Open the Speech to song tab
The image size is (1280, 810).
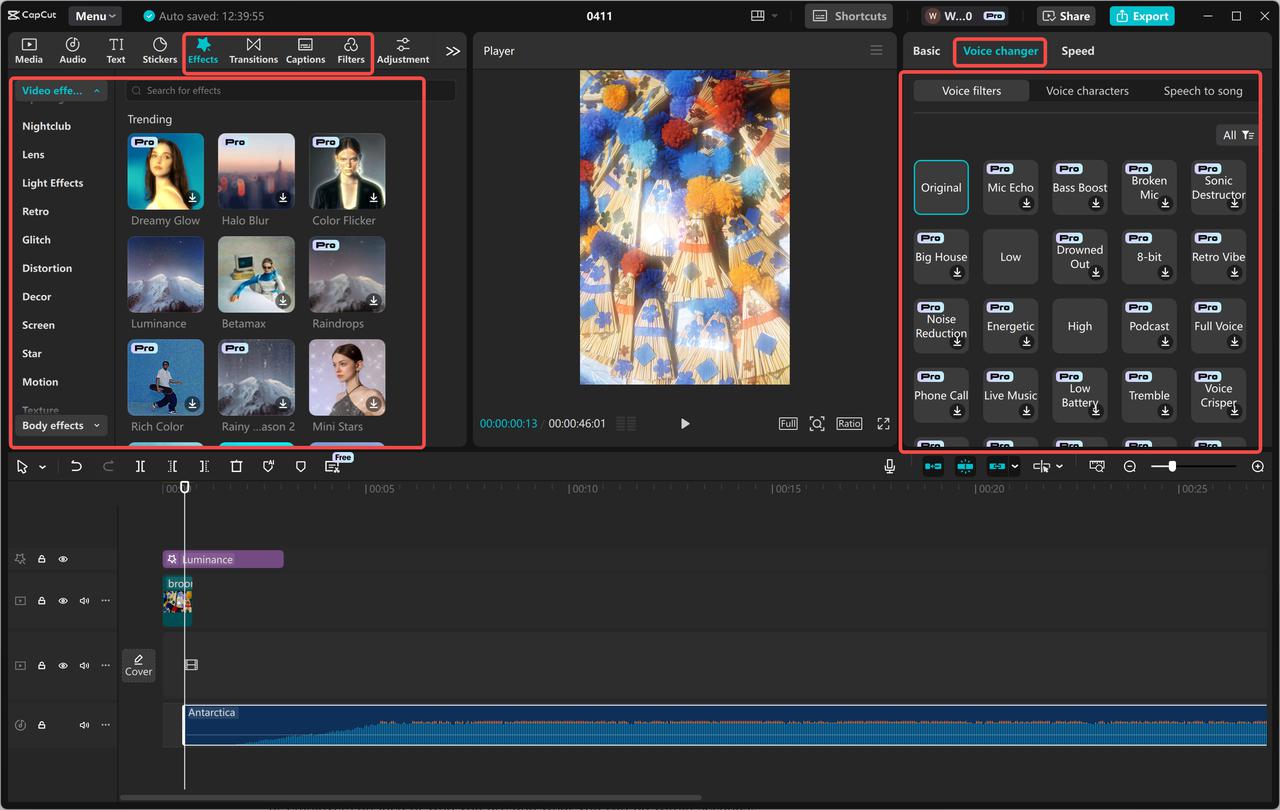pos(1202,90)
